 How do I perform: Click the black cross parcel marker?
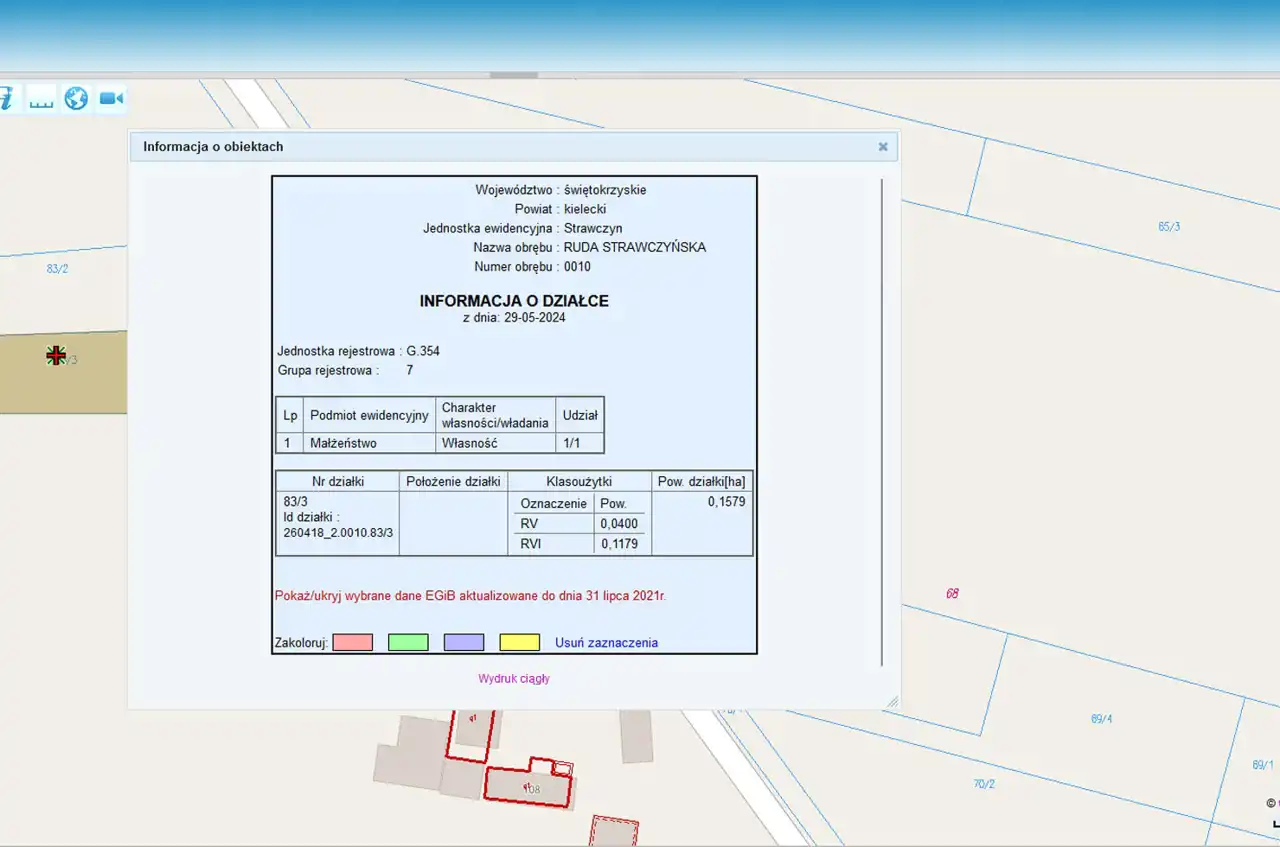(x=56, y=356)
